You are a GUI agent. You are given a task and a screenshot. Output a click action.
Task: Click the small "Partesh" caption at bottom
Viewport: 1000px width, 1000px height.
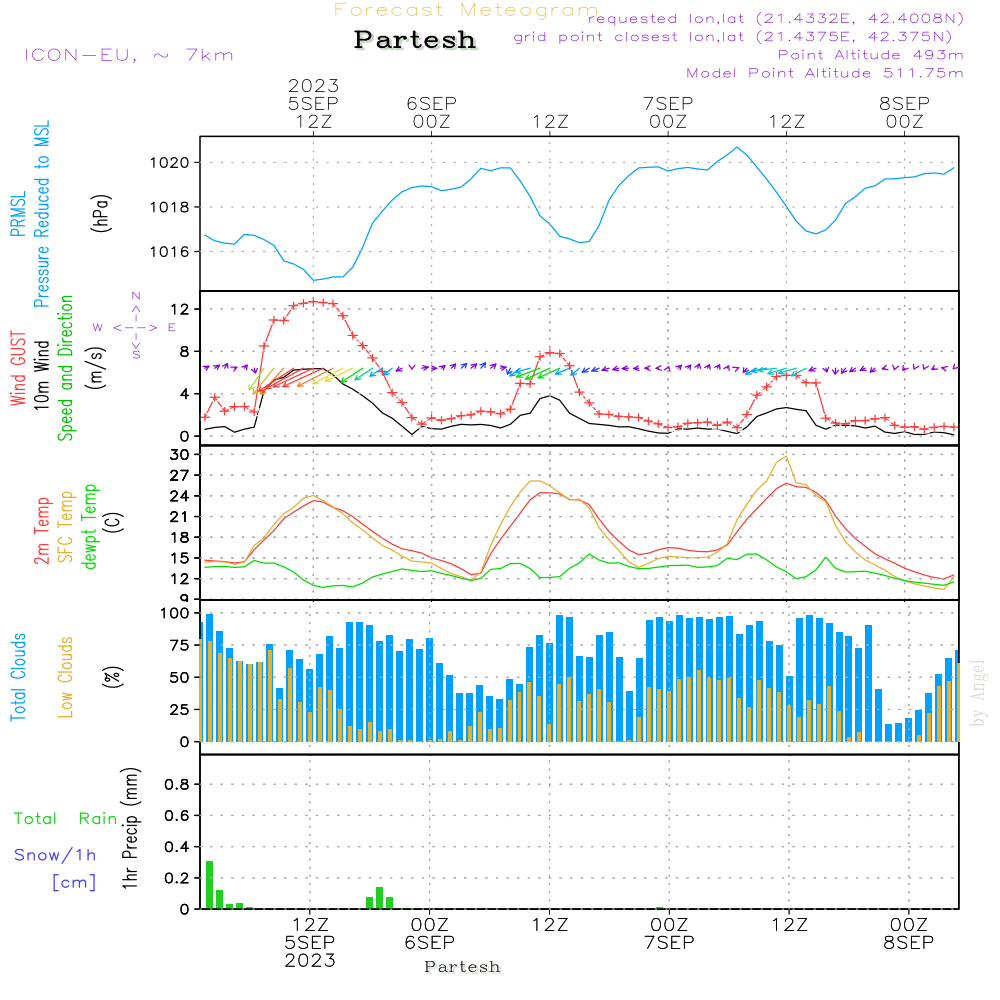point(462,967)
